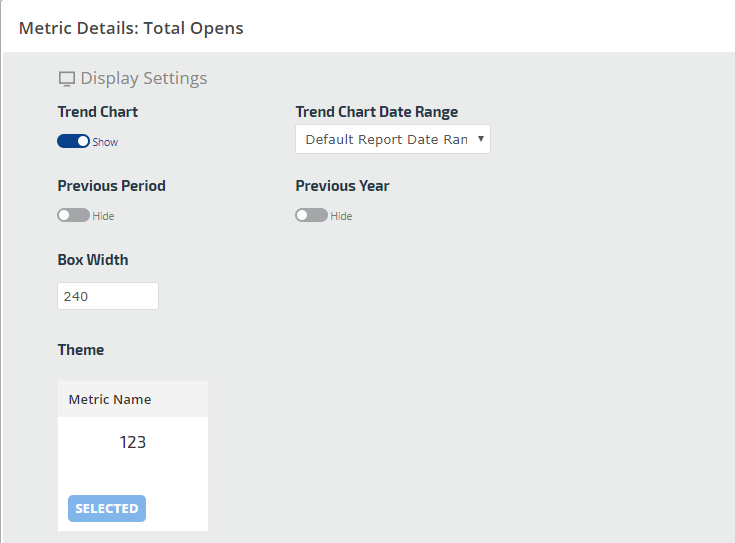The width and height of the screenshot is (735, 543).
Task: Click the Theme section label
Action: 81,350
